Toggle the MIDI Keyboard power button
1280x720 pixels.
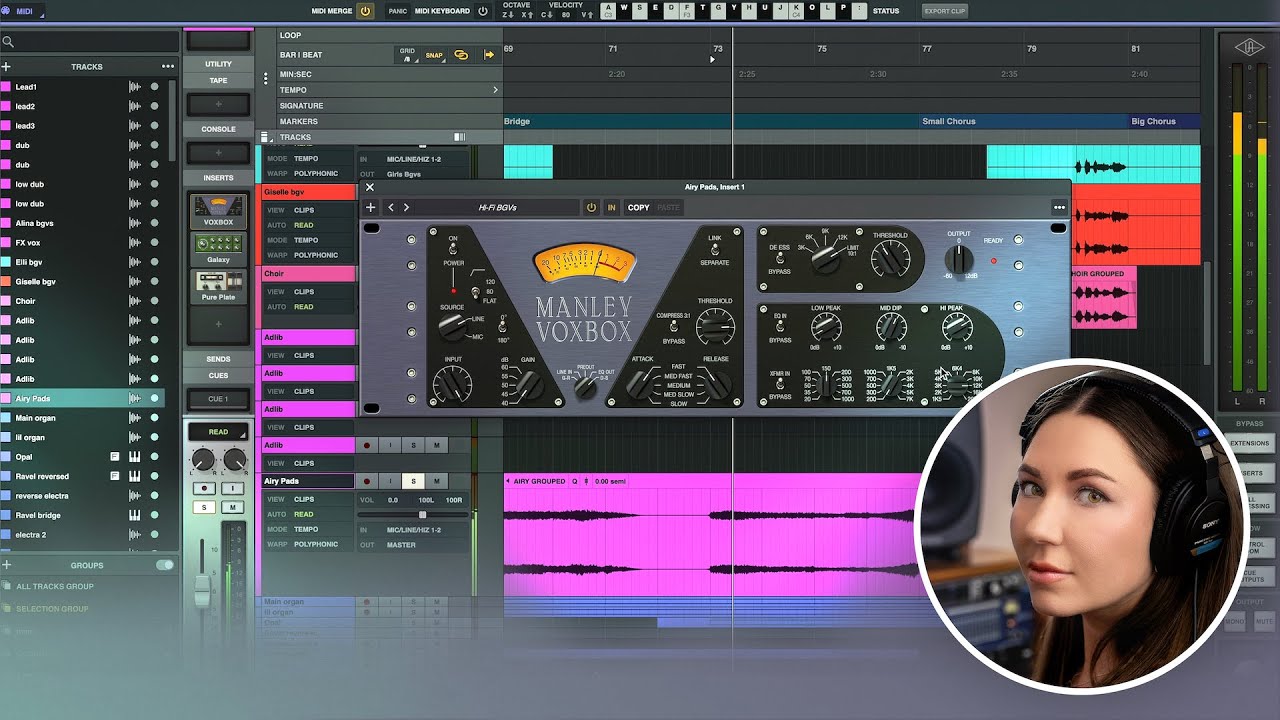pyautogui.click(x=483, y=11)
